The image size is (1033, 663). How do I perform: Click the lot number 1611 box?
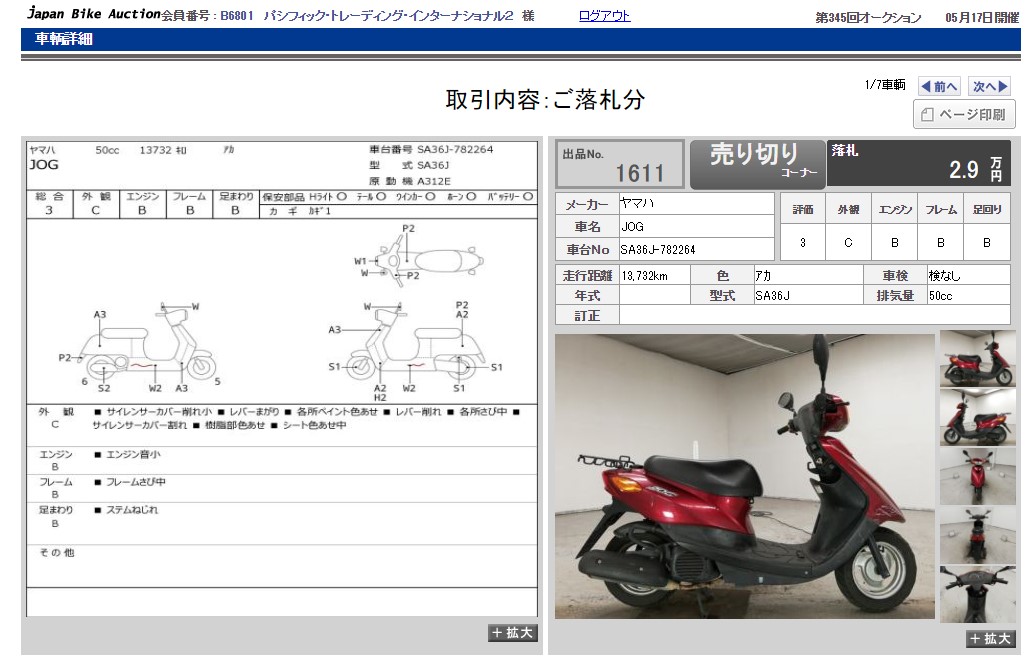(620, 164)
